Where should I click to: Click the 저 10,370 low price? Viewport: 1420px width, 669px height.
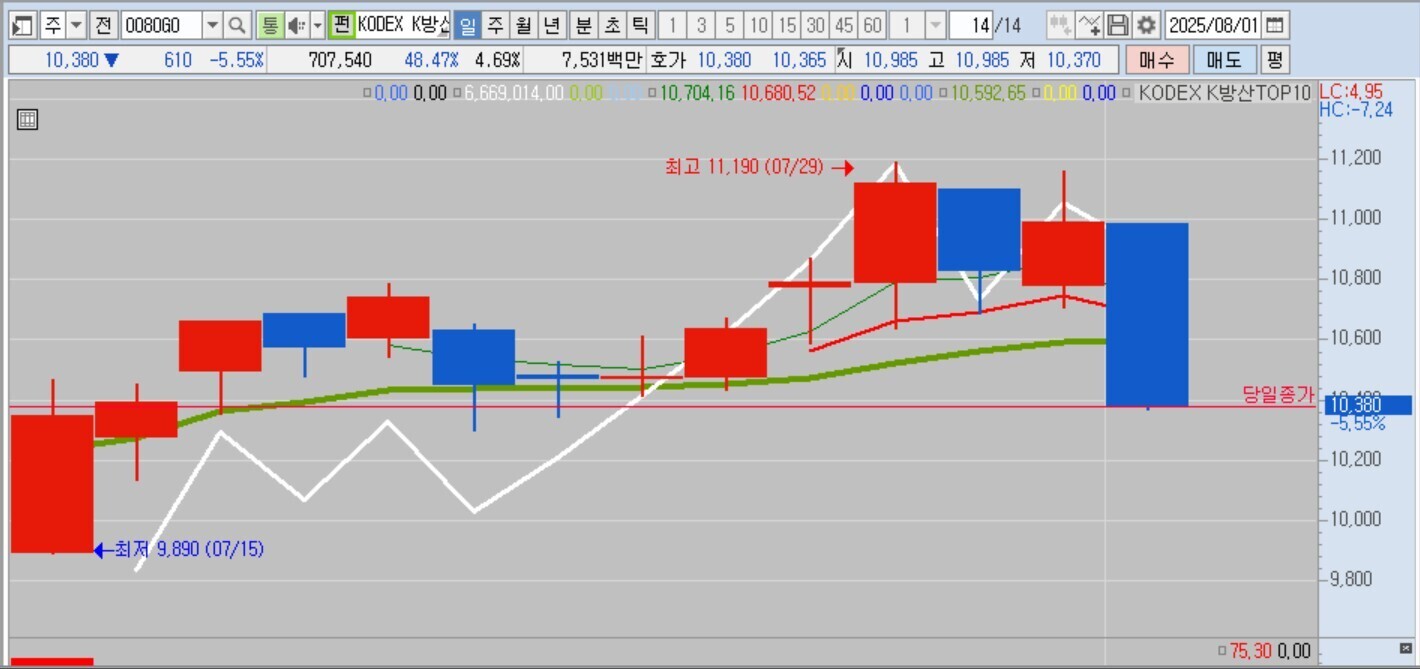1060,60
